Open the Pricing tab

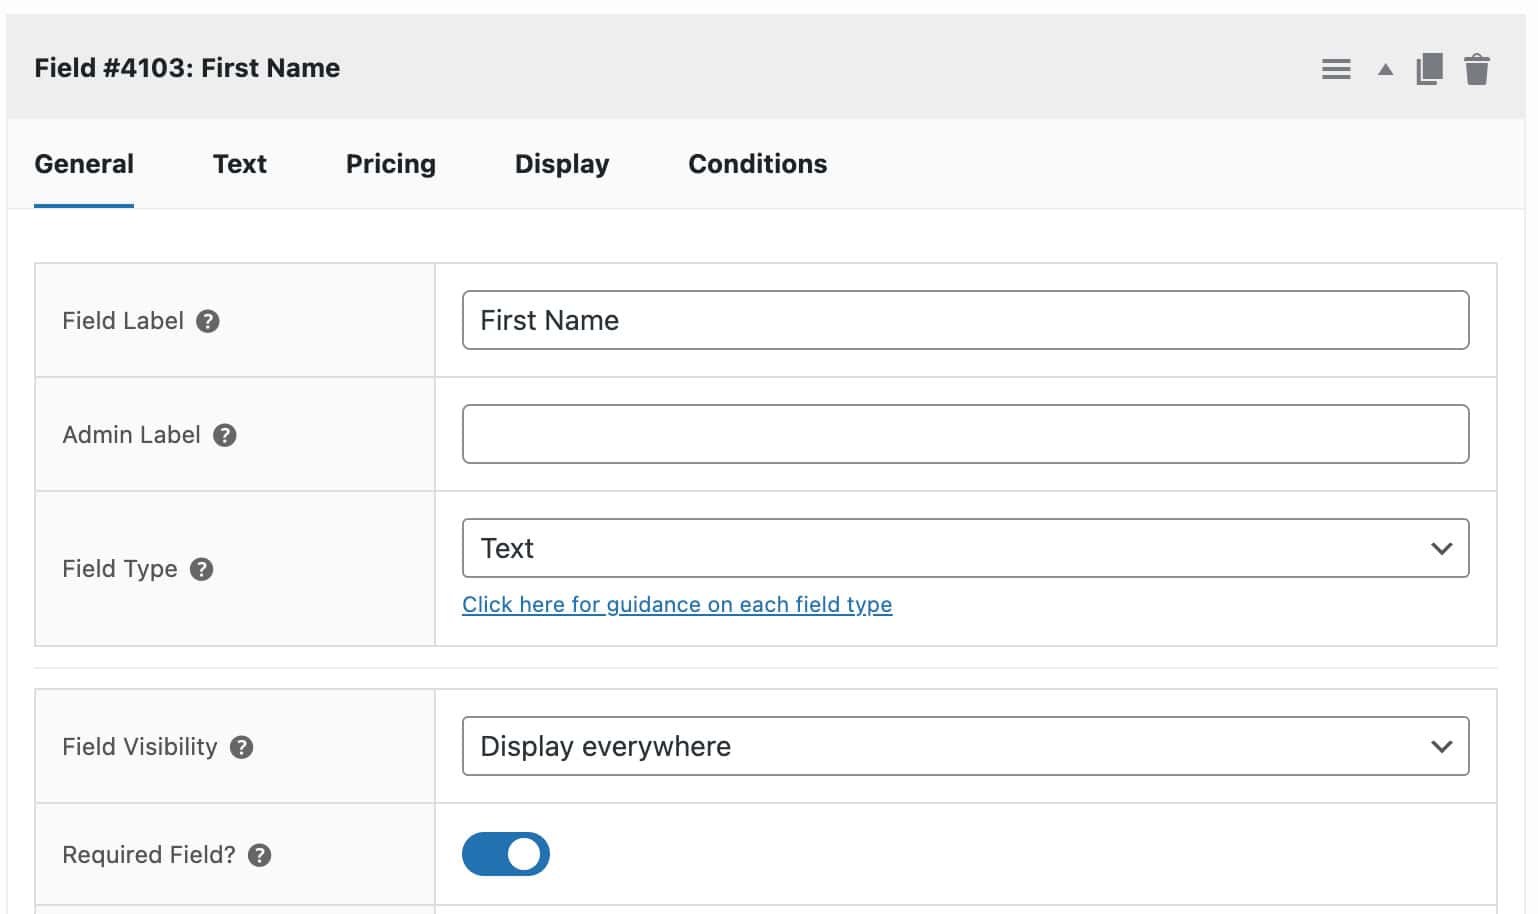tap(390, 164)
